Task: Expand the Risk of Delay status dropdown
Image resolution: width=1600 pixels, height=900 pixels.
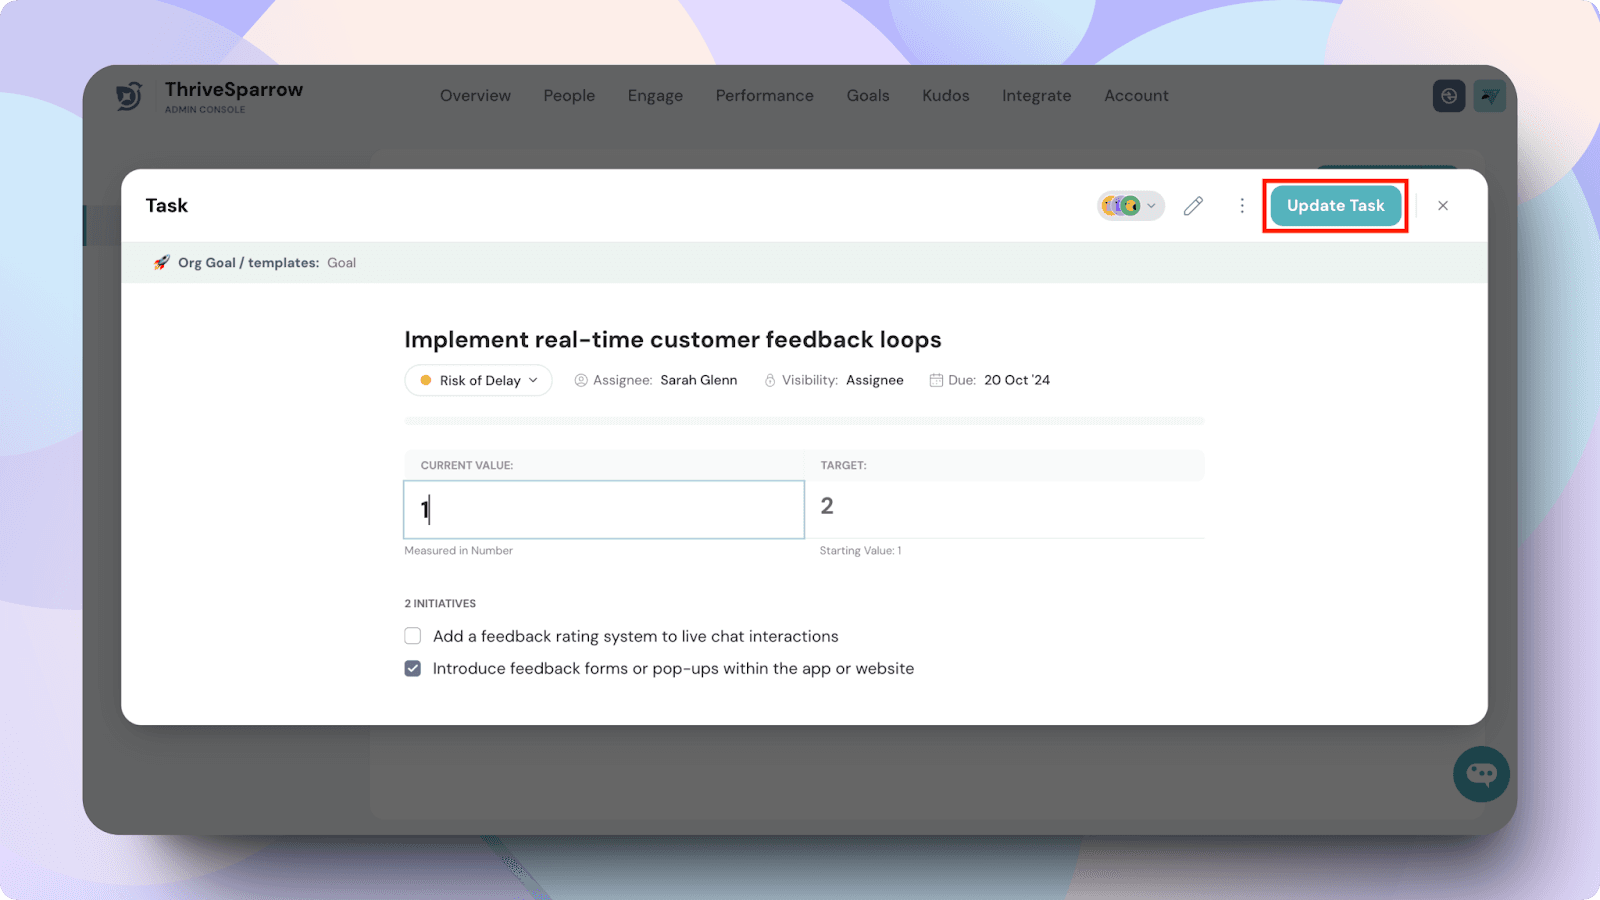Action: [x=479, y=381]
